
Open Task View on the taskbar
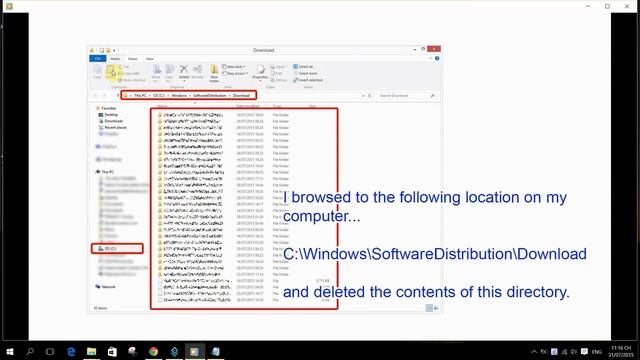pos(50,351)
